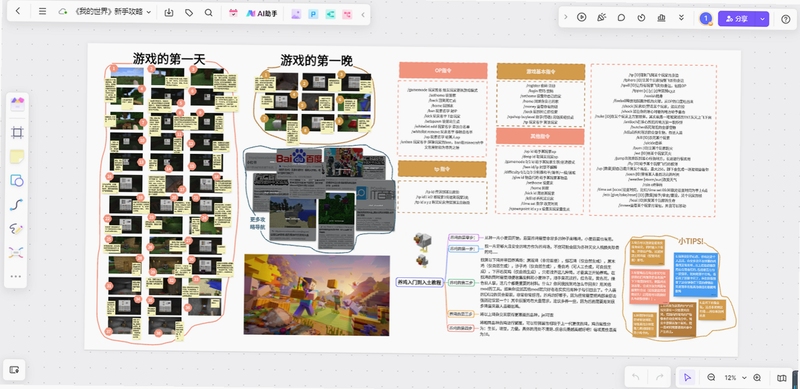The height and width of the screenshot is (389, 800).
Task: Click the 游戏基本指令 gold header block
Action: tap(541, 71)
